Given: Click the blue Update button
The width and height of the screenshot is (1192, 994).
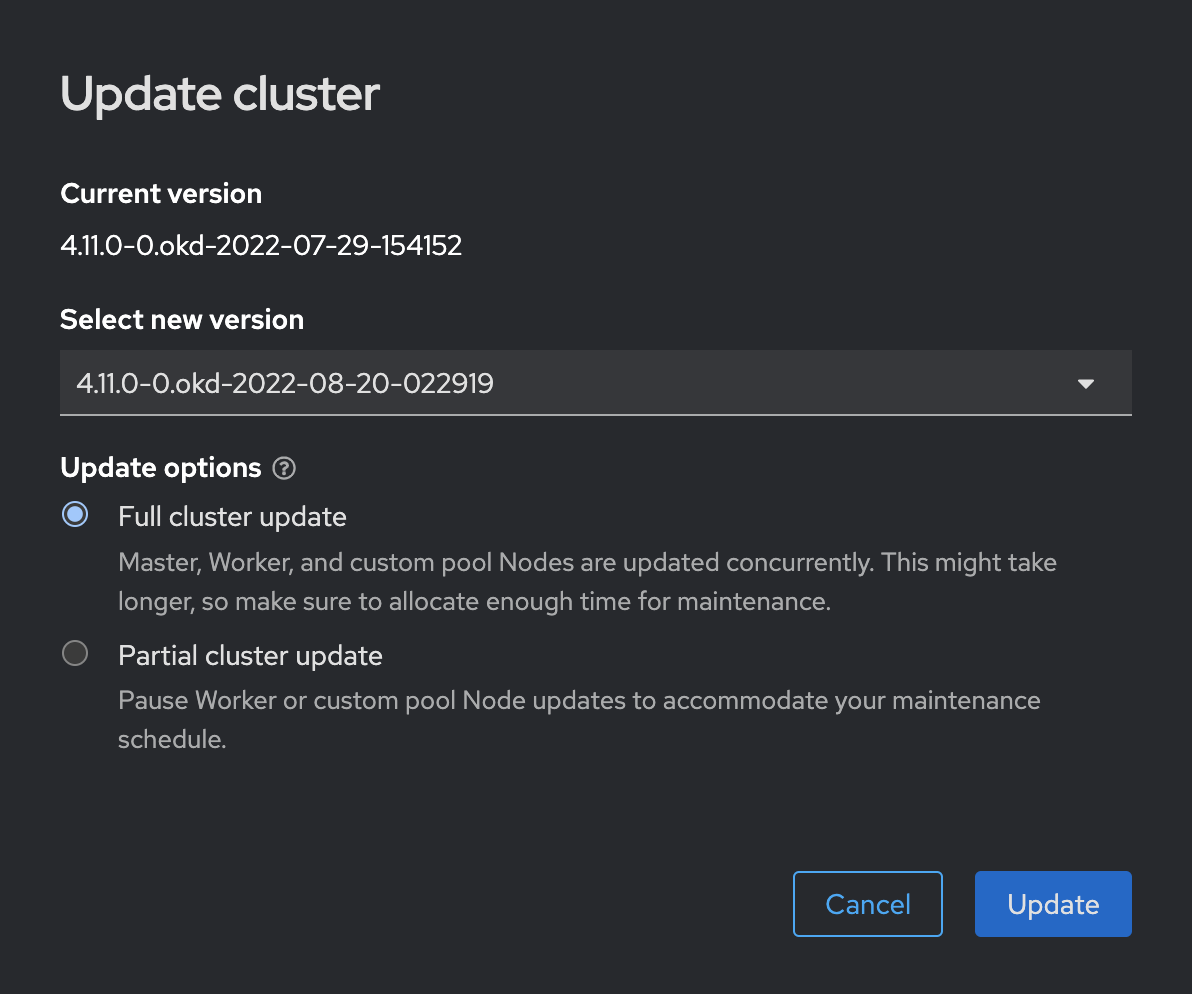Looking at the screenshot, I should (x=1053, y=904).
